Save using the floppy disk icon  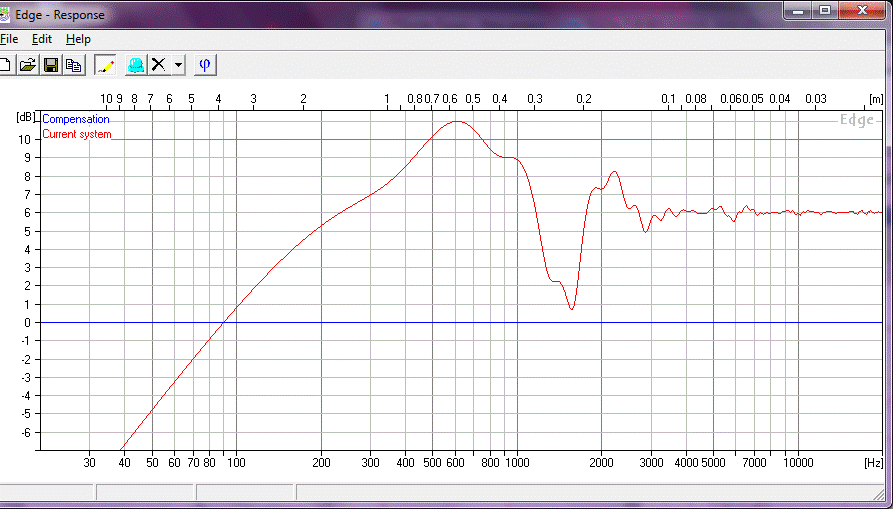(51, 65)
